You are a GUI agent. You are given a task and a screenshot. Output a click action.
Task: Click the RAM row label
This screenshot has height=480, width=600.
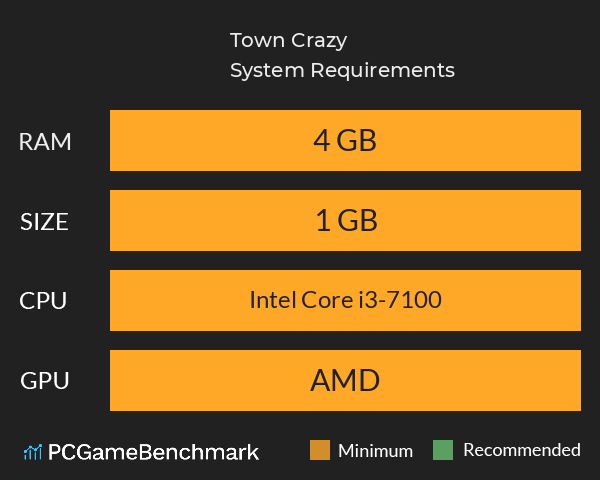pos(45,141)
